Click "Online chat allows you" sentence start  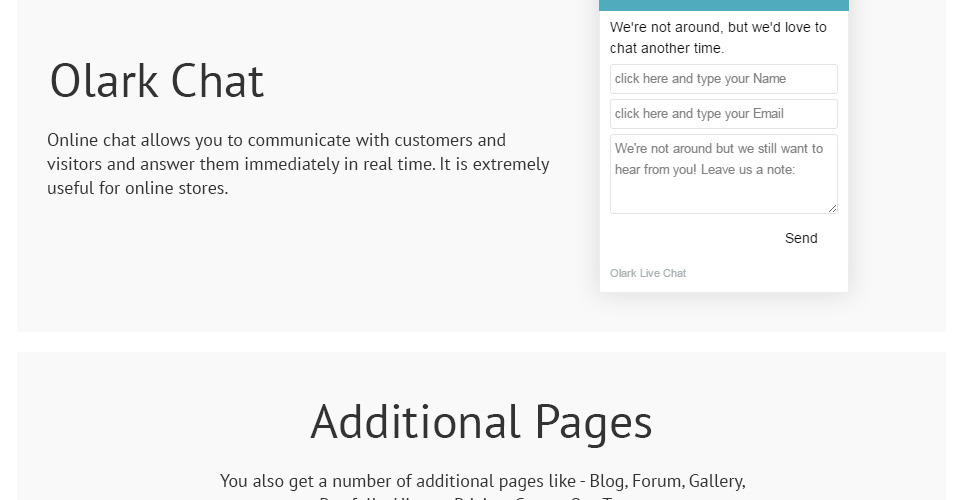[120, 140]
